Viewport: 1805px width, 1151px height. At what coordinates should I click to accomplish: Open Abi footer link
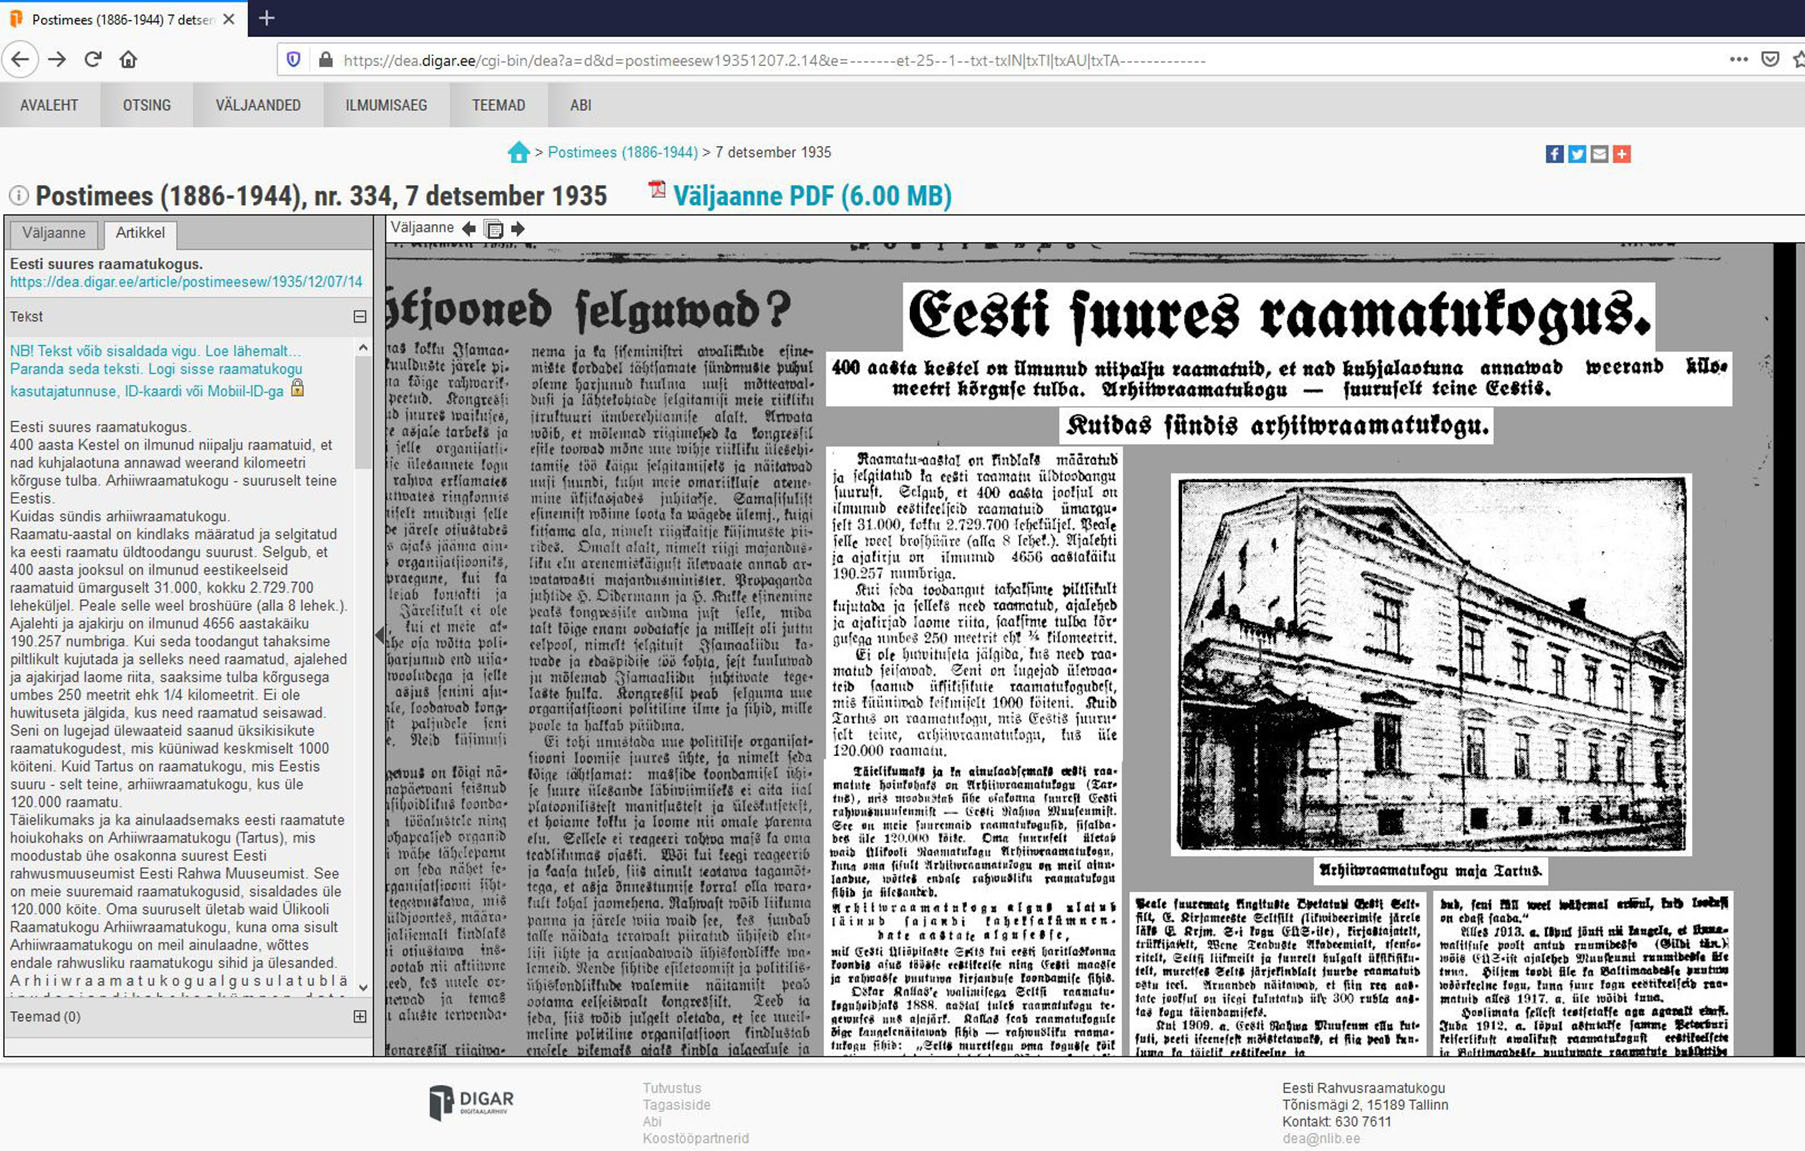[x=652, y=1122]
